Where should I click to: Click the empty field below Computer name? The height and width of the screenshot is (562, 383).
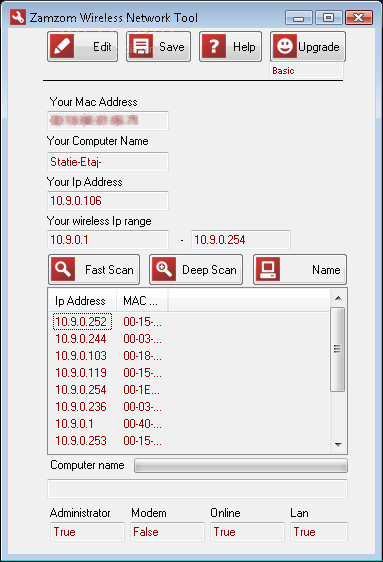[x=197, y=489]
